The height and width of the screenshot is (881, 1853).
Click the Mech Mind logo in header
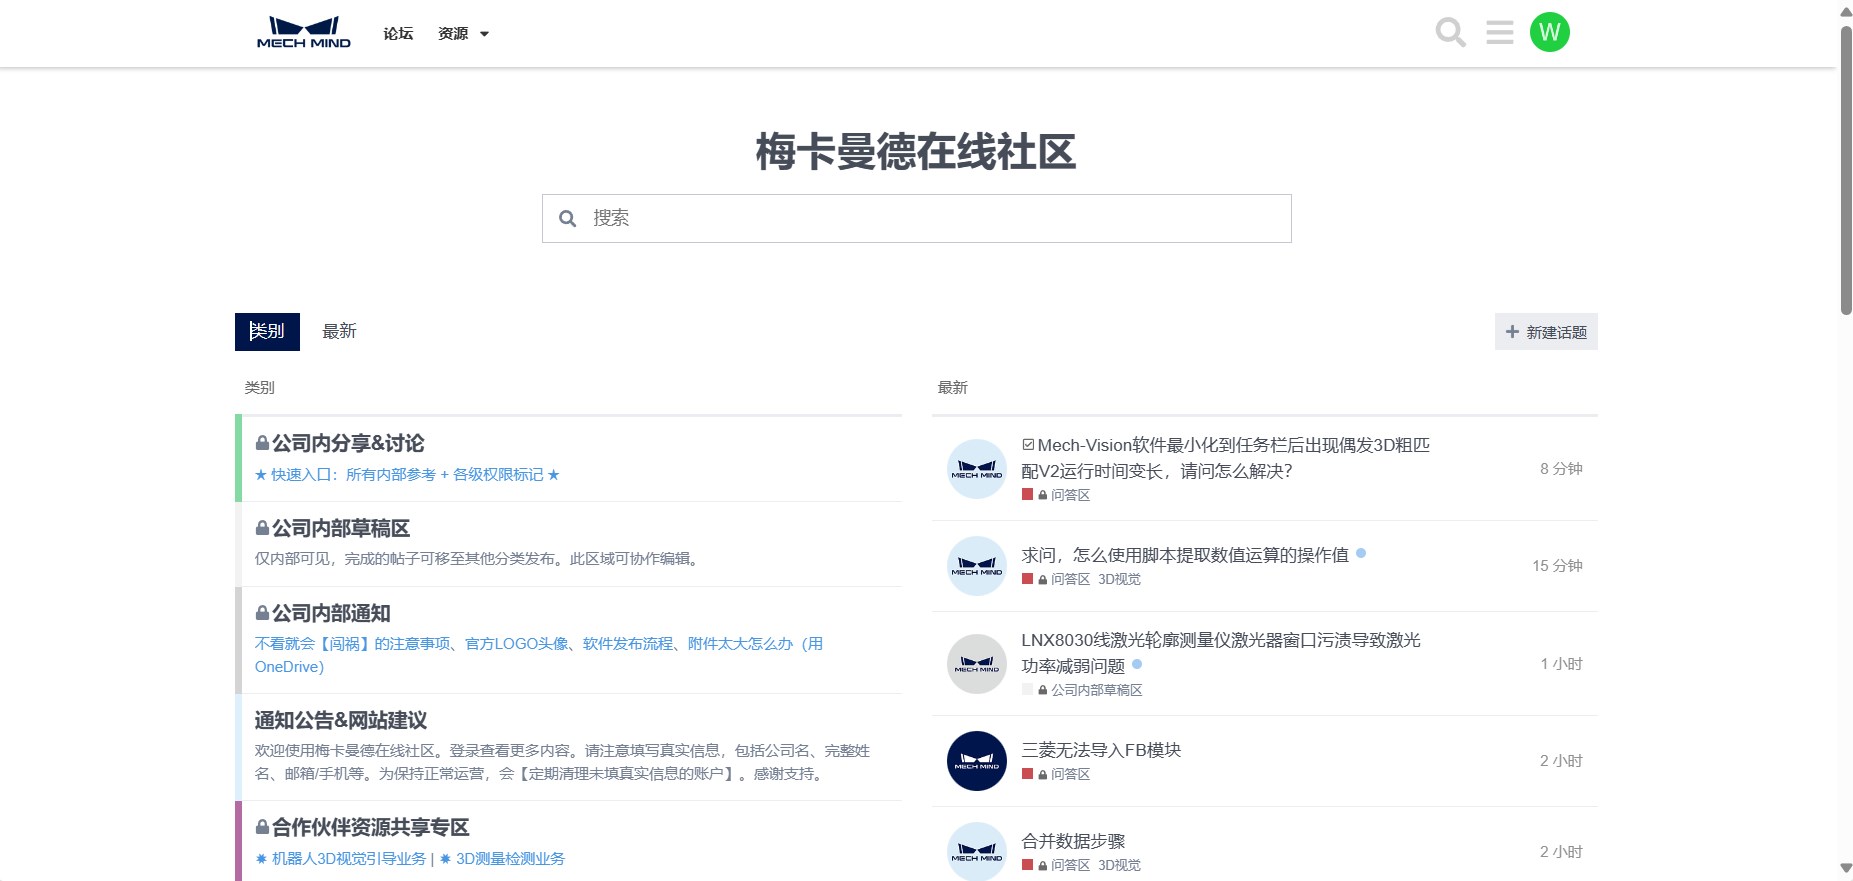click(303, 33)
